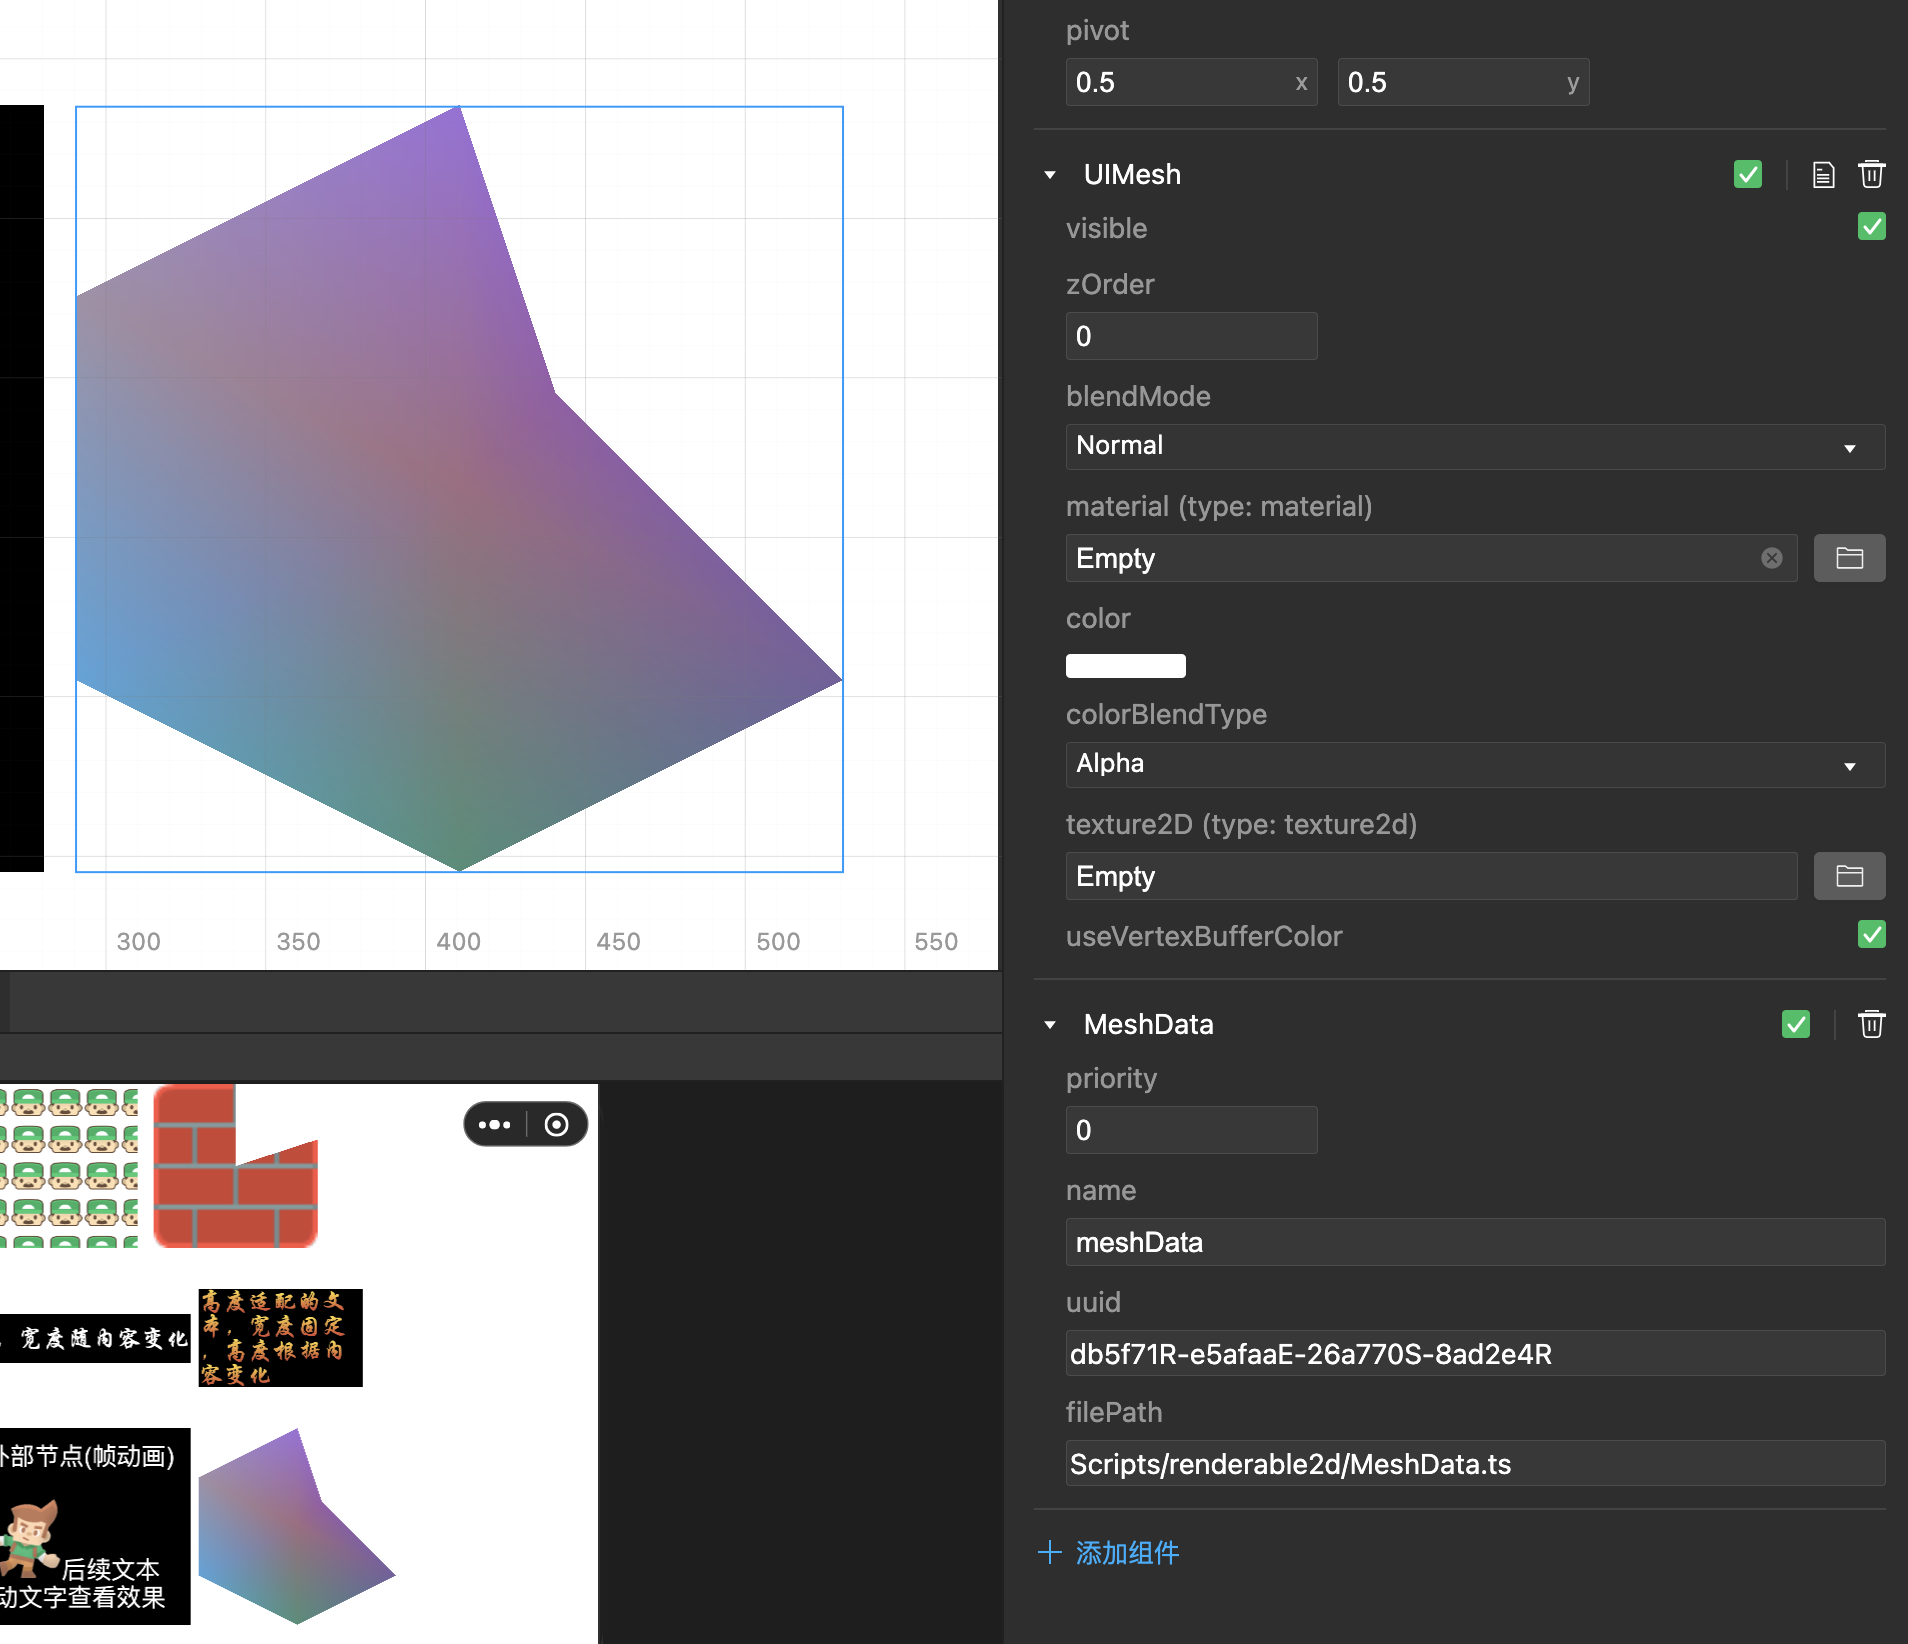
Task: Delete the MeshData component with trash icon
Action: pos(1871,1024)
